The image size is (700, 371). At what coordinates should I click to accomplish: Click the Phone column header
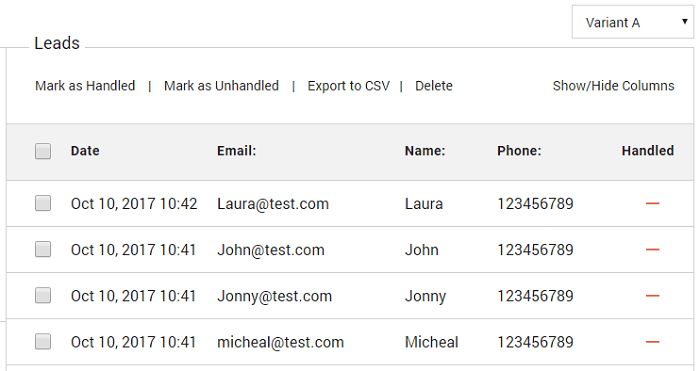[519, 151]
